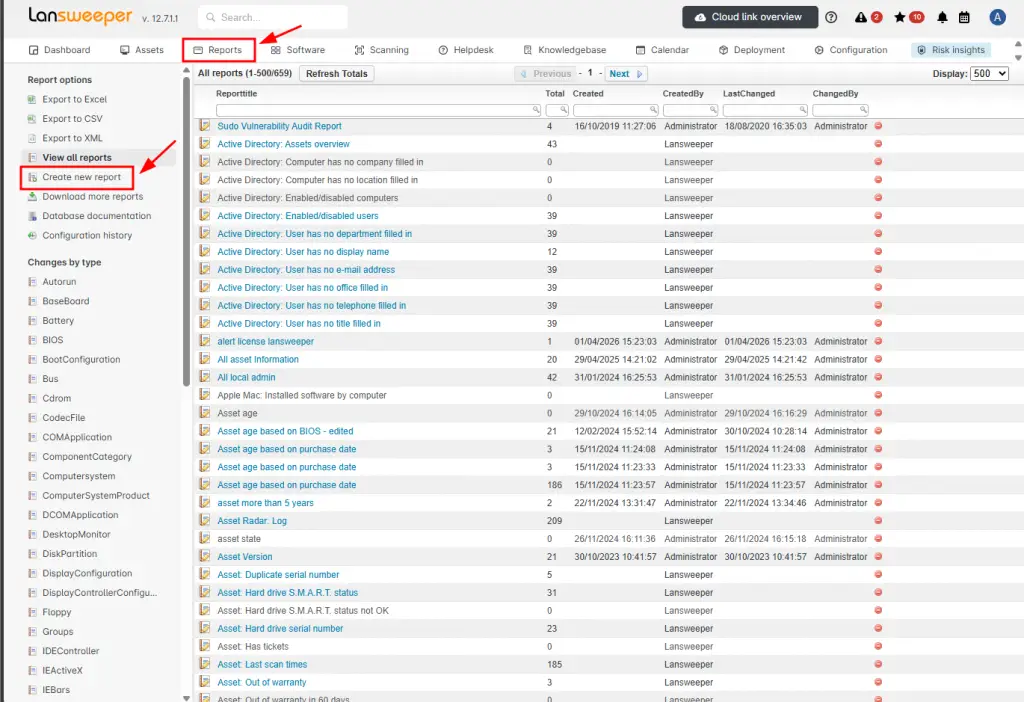Open the notifications bell icon
Viewport: 1024px width, 702px height.
click(942, 18)
